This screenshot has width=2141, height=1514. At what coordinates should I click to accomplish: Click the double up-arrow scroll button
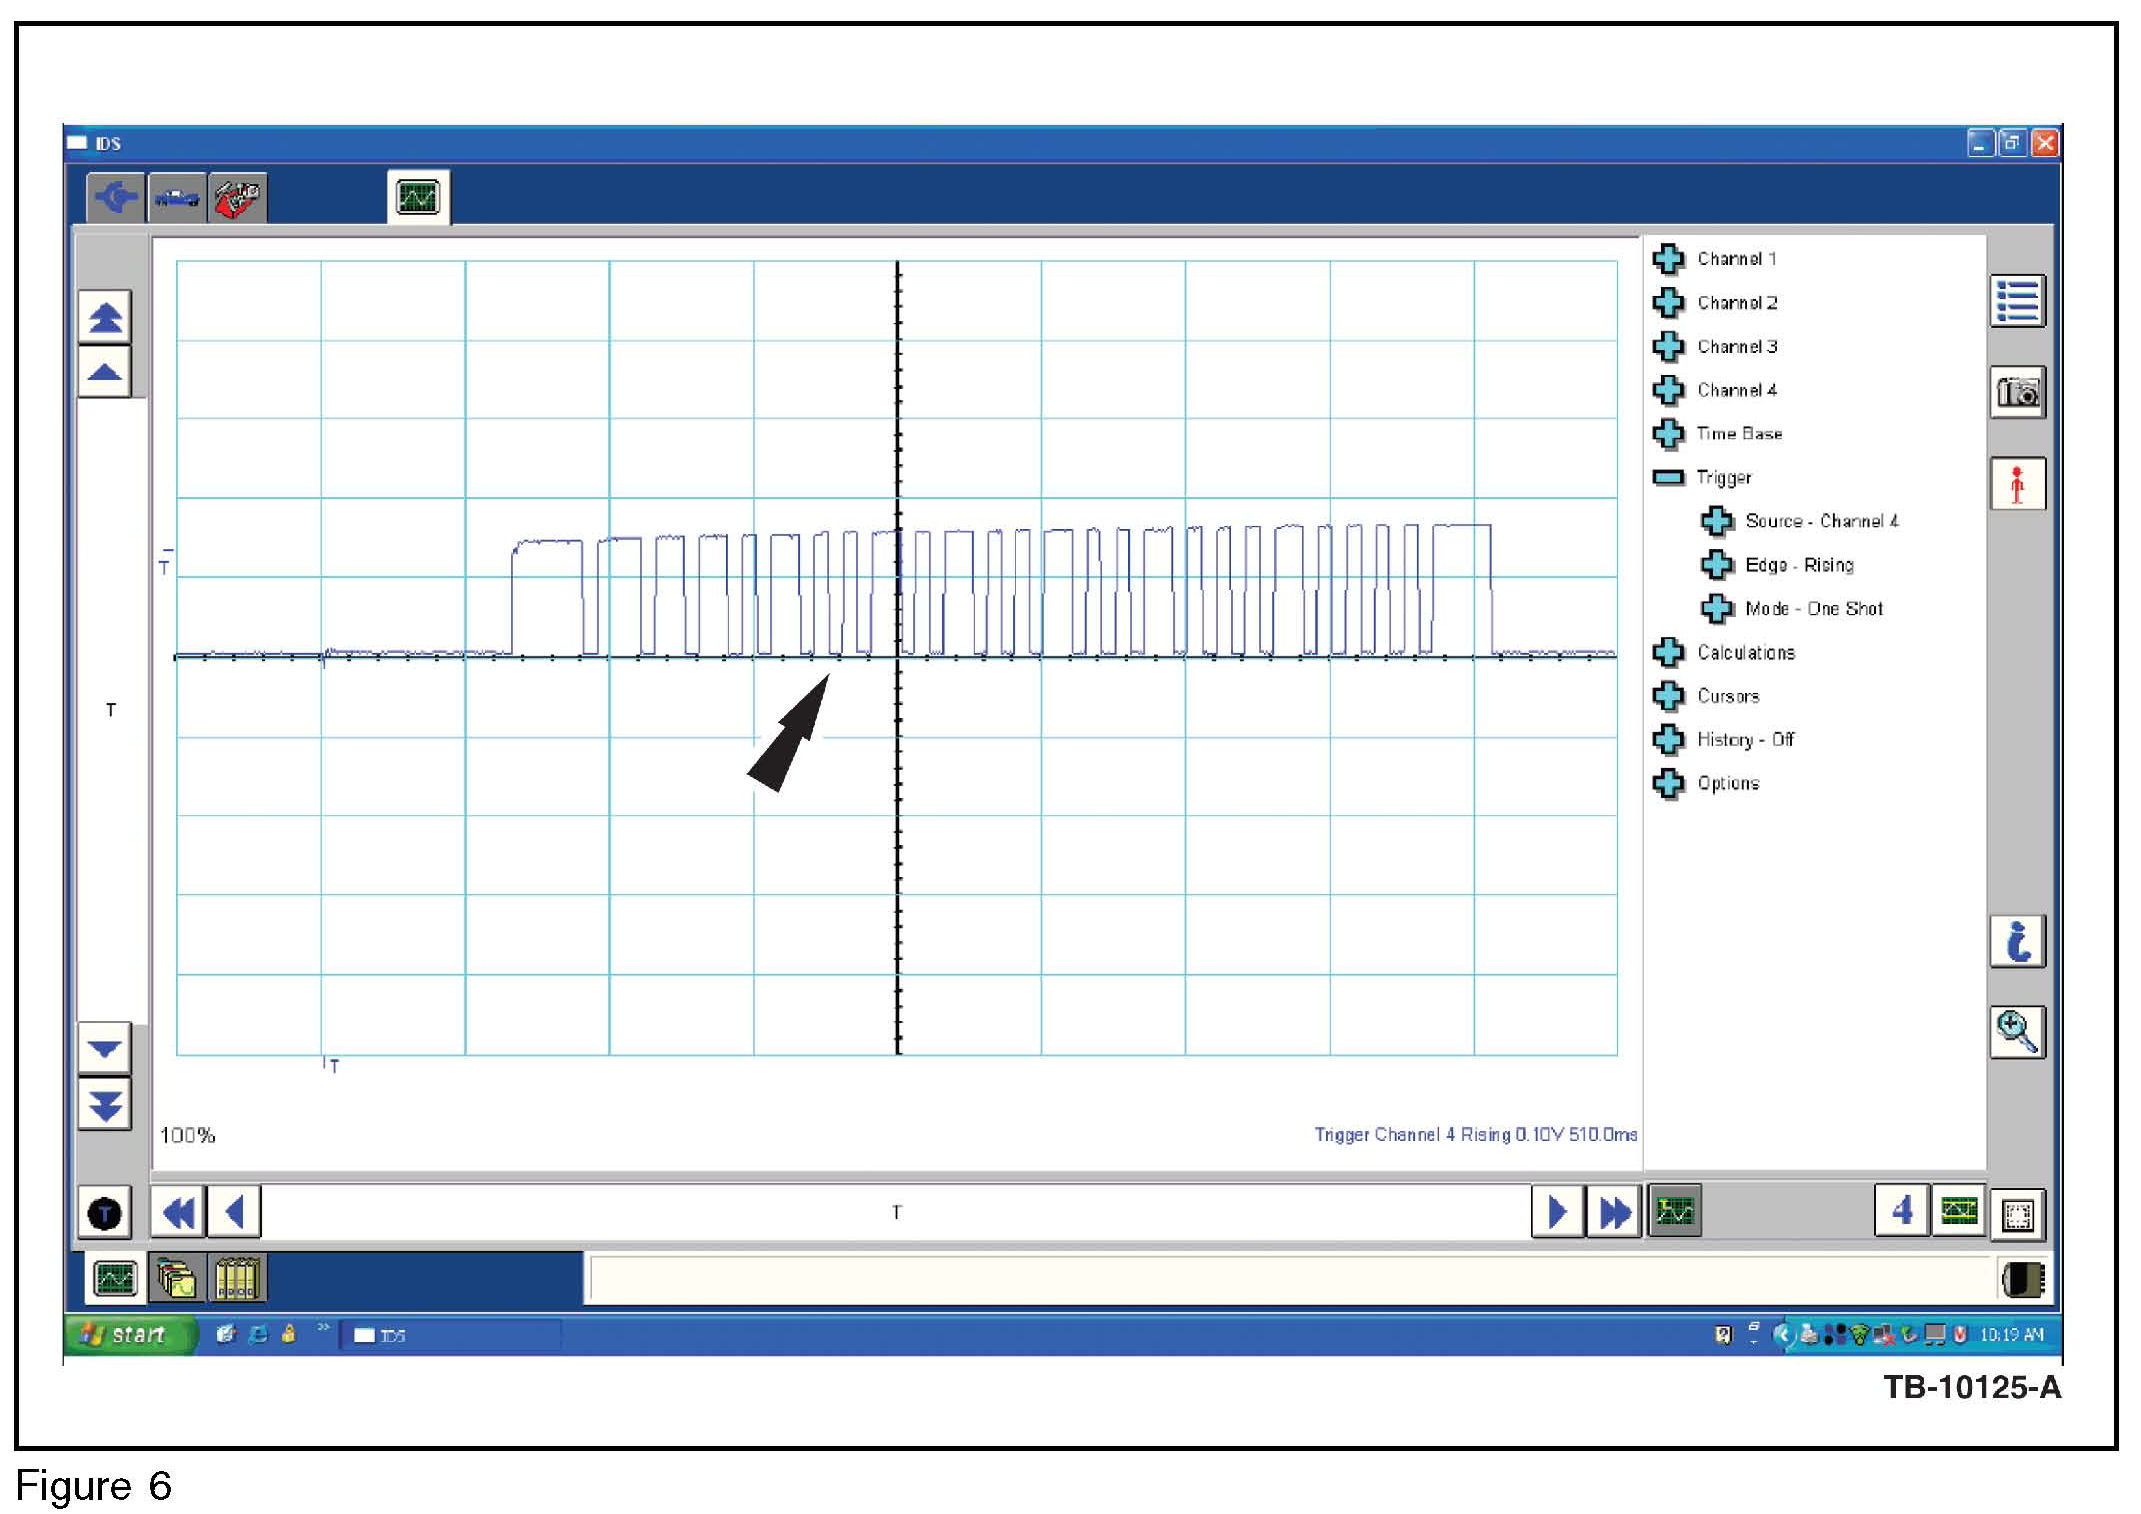[105, 318]
